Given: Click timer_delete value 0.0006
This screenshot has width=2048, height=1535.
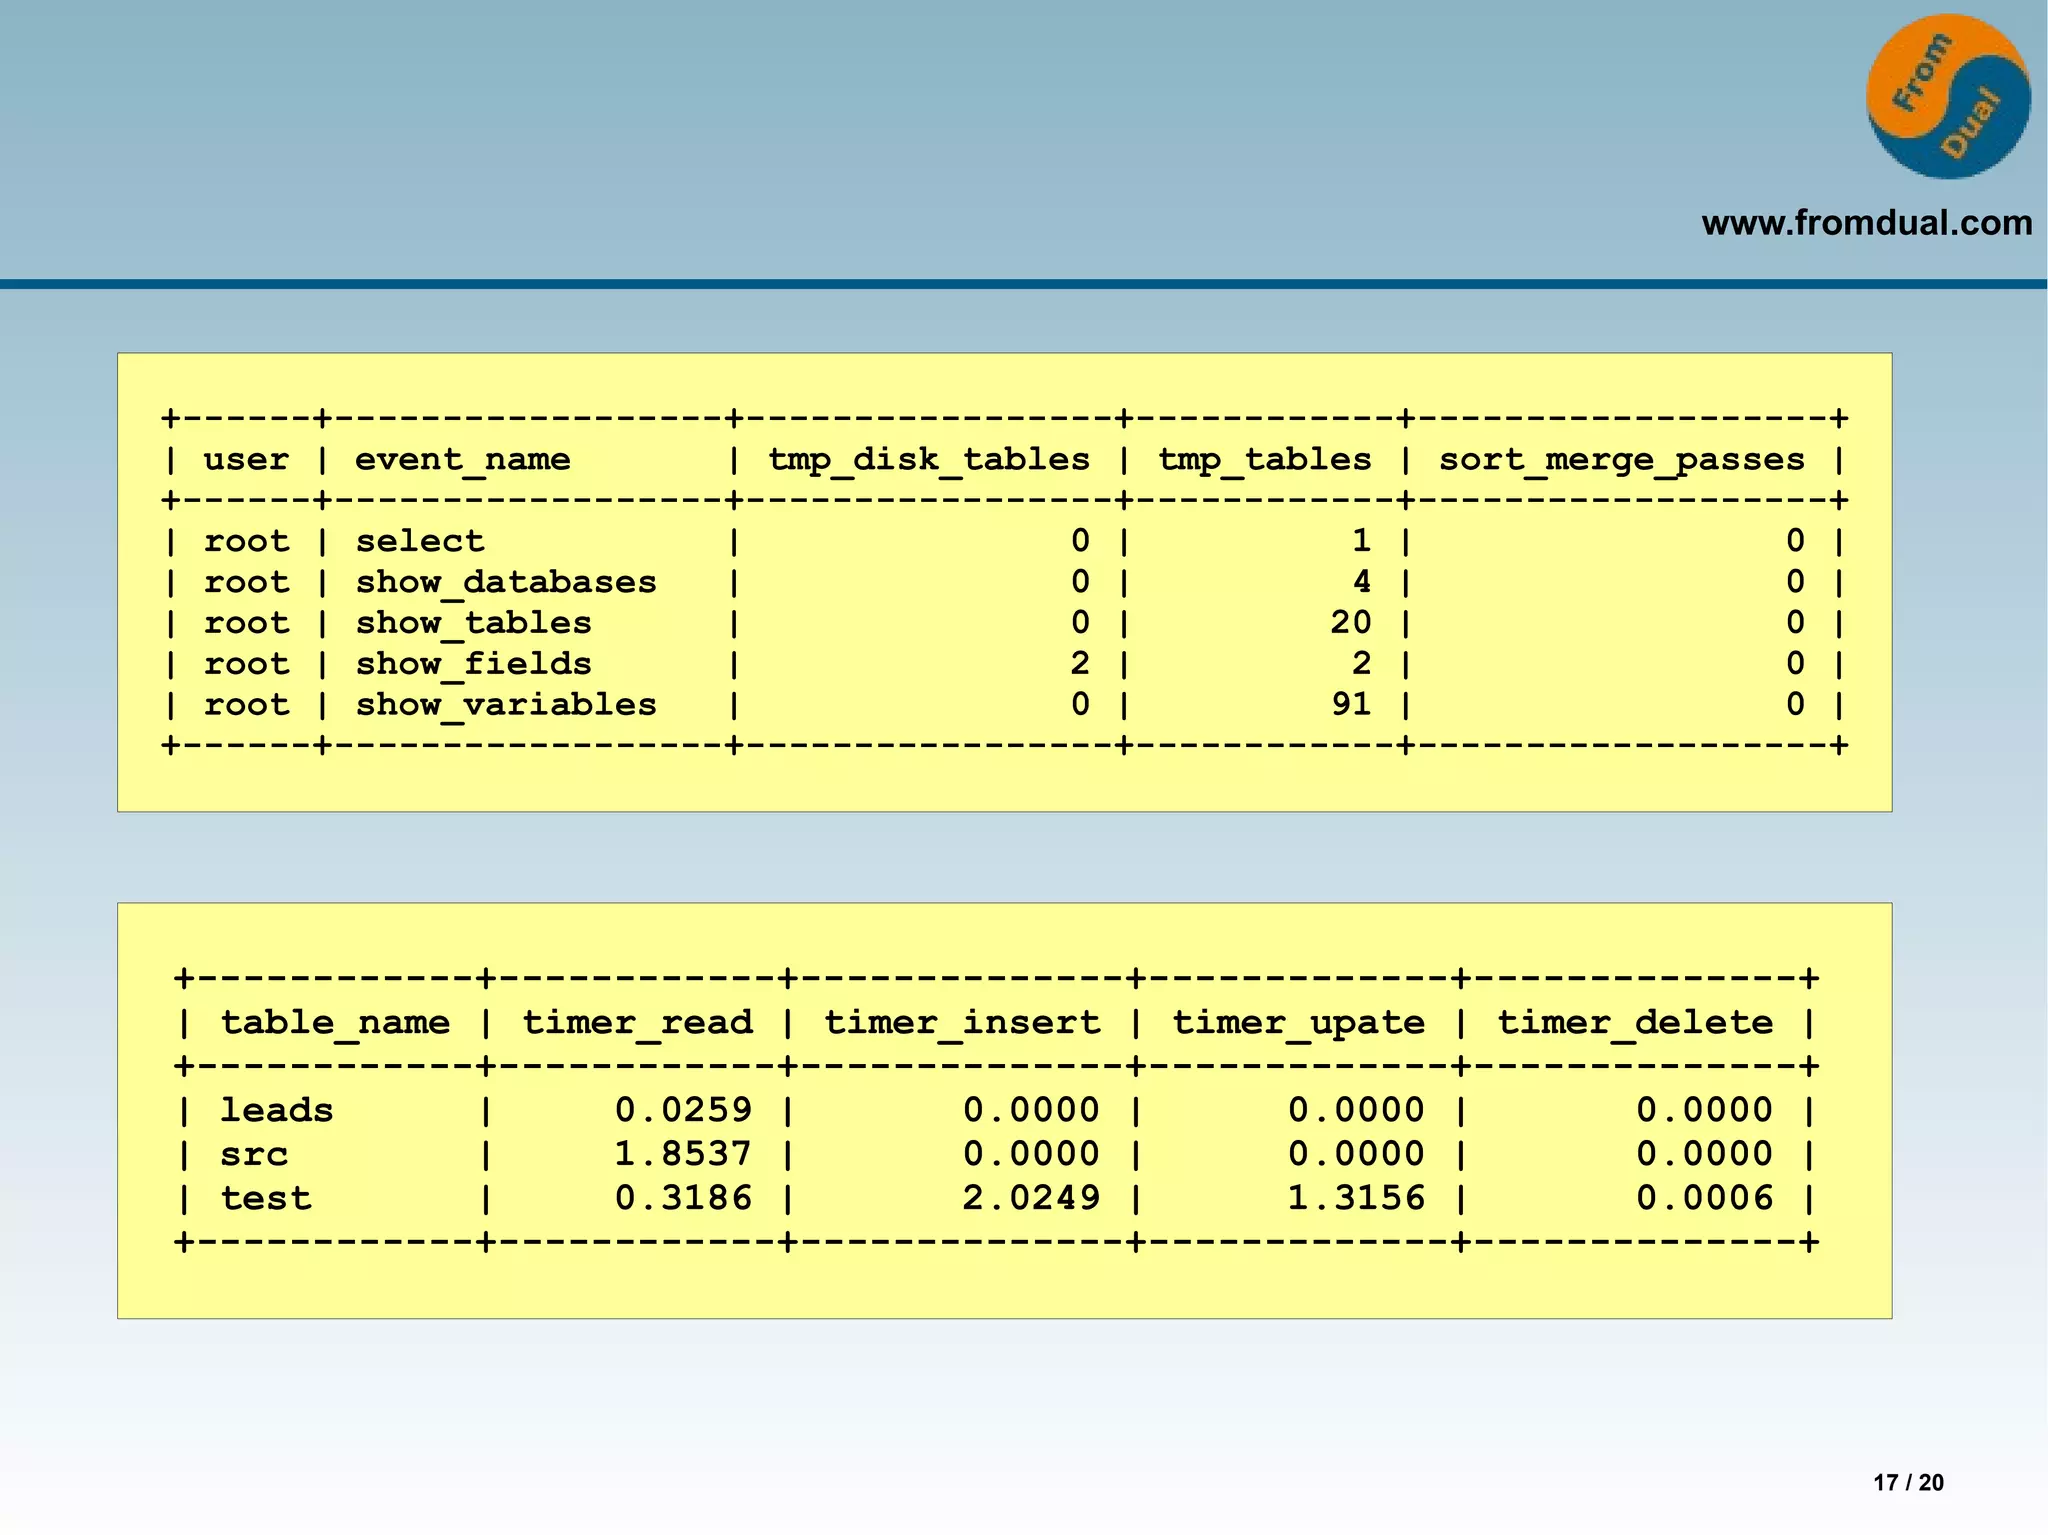Looking at the screenshot, I should point(1705,1197).
